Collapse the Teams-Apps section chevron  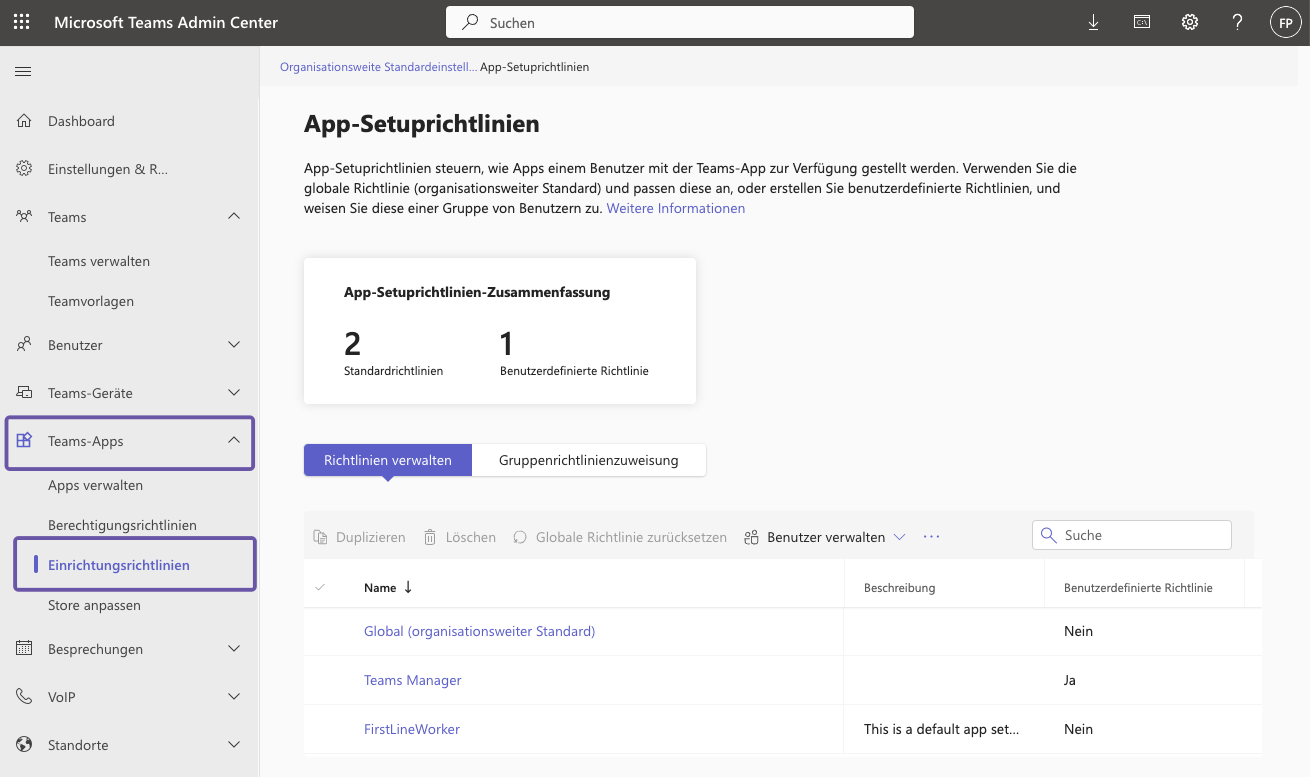pyautogui.click(x=234, y=441)
